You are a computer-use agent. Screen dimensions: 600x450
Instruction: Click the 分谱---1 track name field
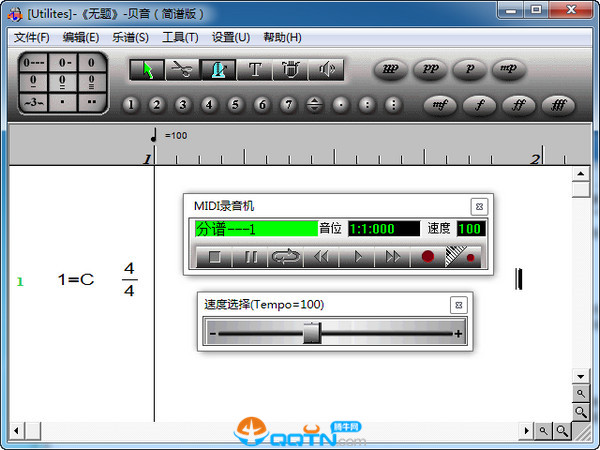point(255,229)
